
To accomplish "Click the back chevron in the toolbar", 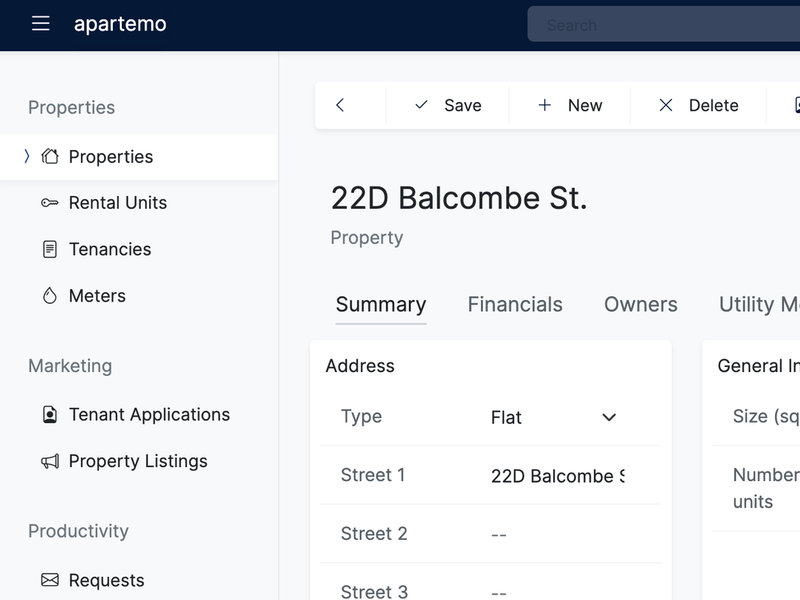I will (x=341, y=104).
